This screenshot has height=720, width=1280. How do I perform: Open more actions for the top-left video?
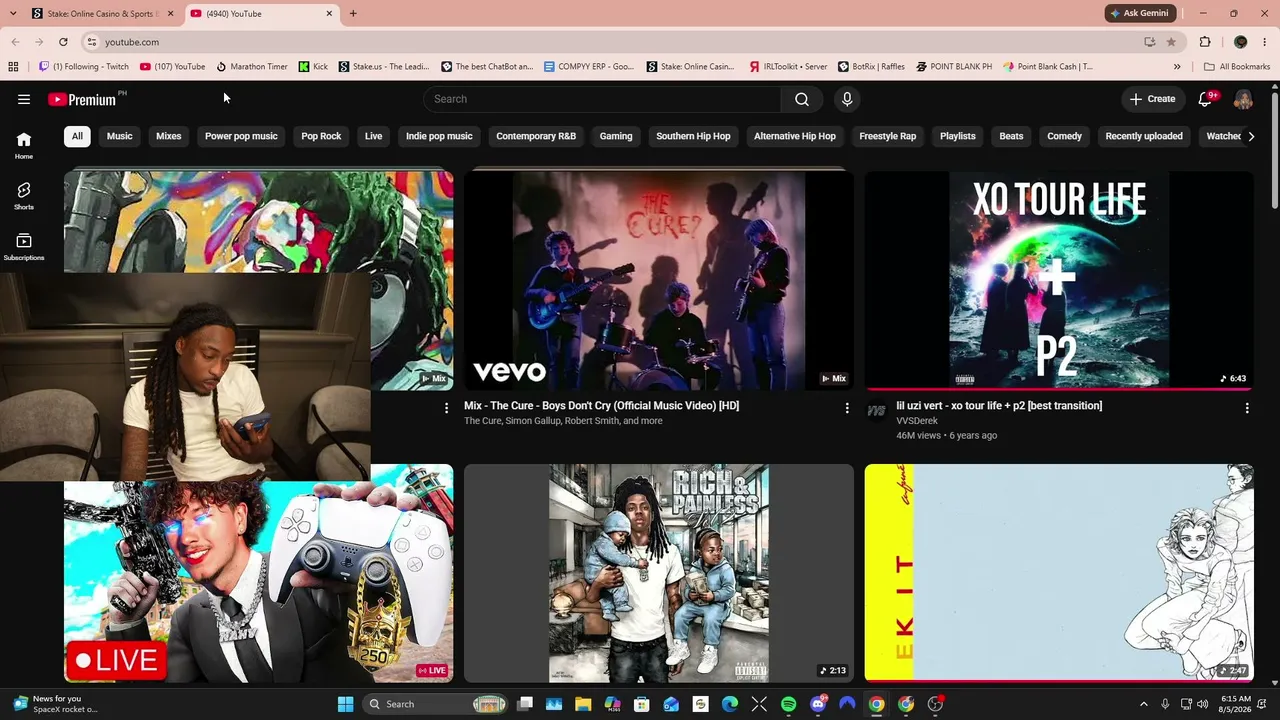447,408
